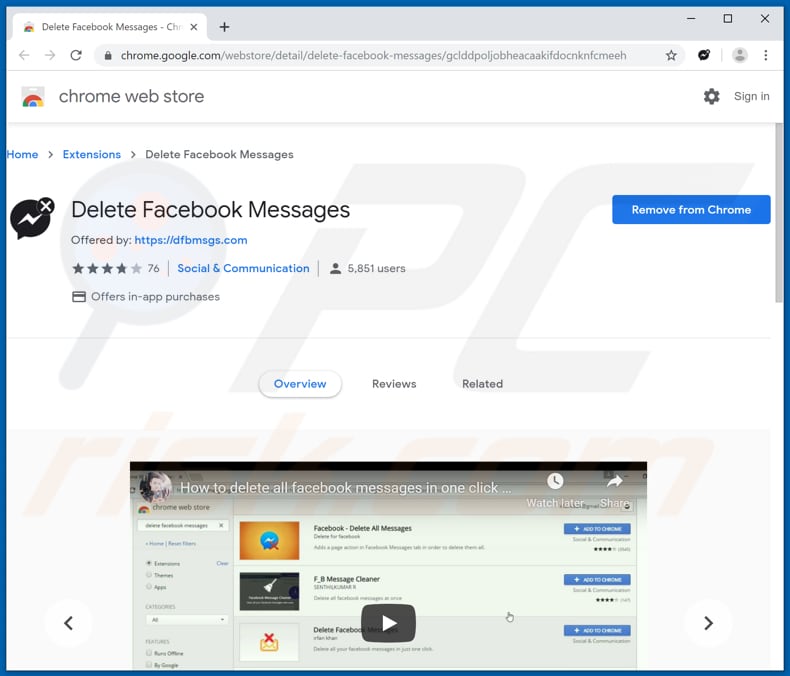Image resolution: width=790 pixels, height=676 pixels.
Task: Click the Offers in-app purchases text
Action: (x=155, y=297)
